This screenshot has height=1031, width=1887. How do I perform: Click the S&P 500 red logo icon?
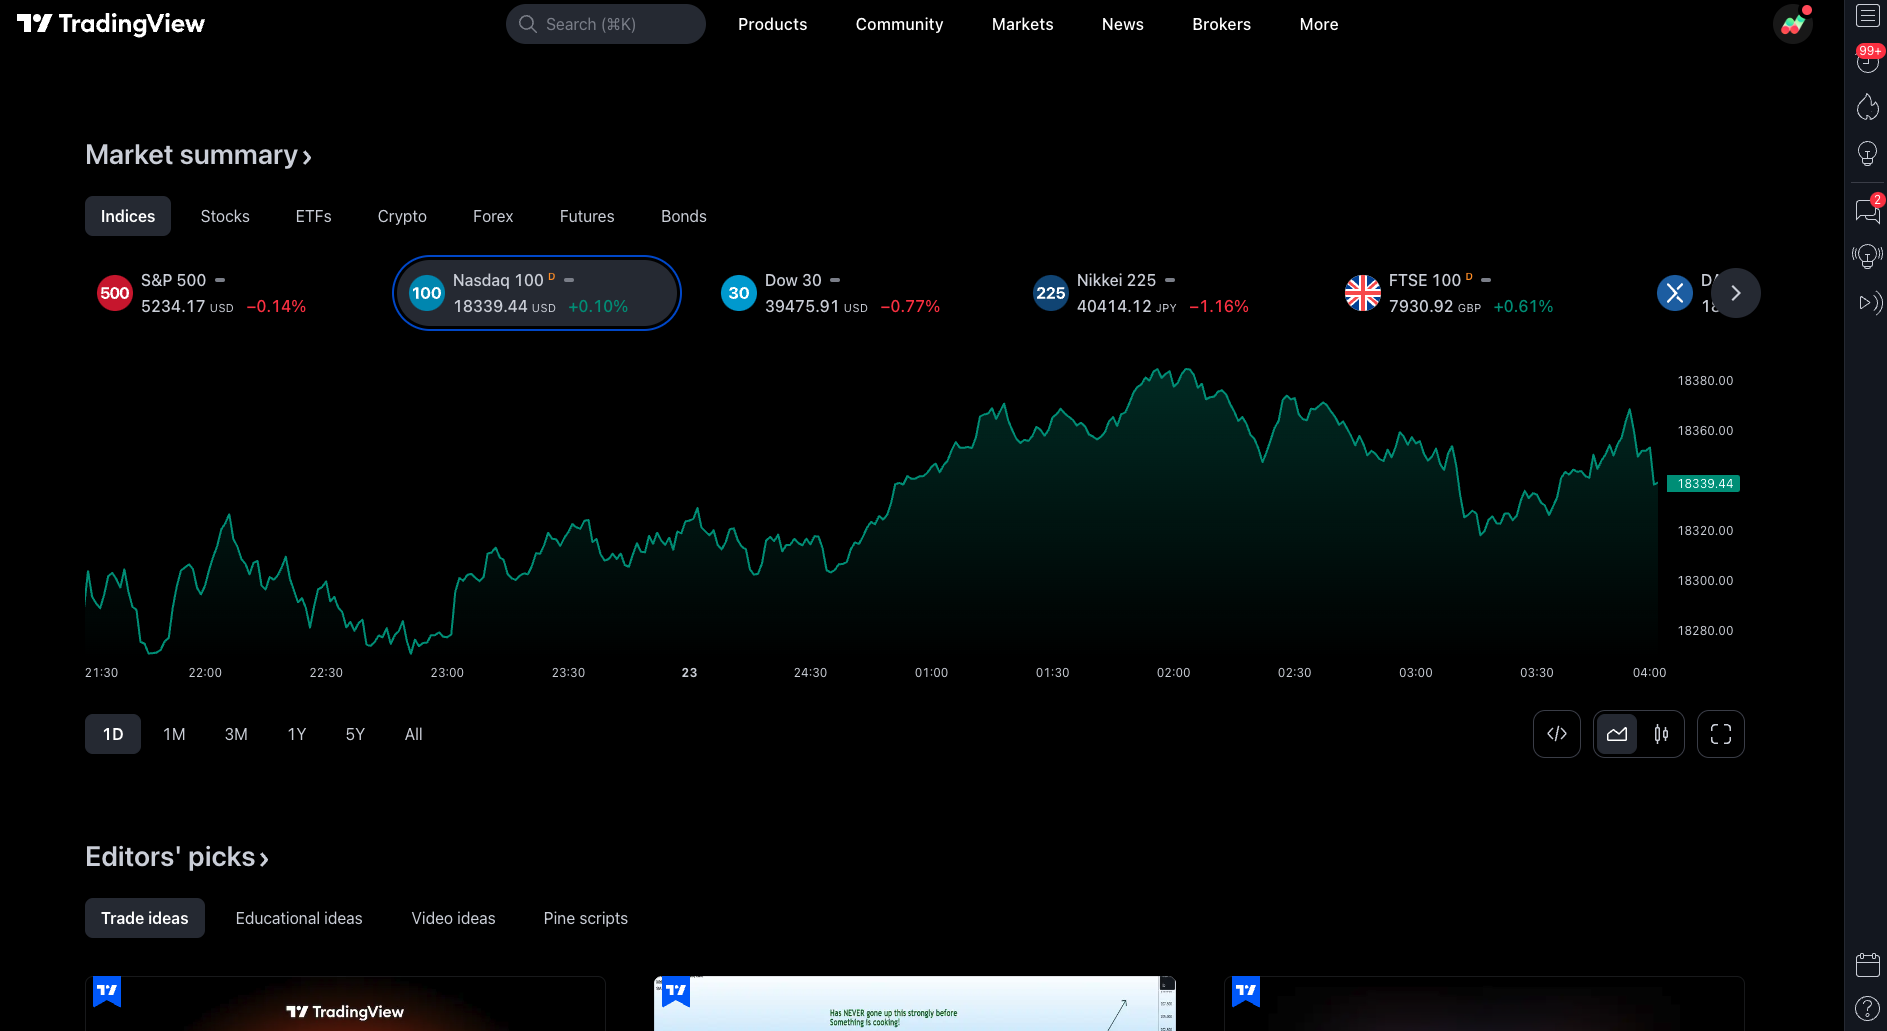tap(115, 293)
